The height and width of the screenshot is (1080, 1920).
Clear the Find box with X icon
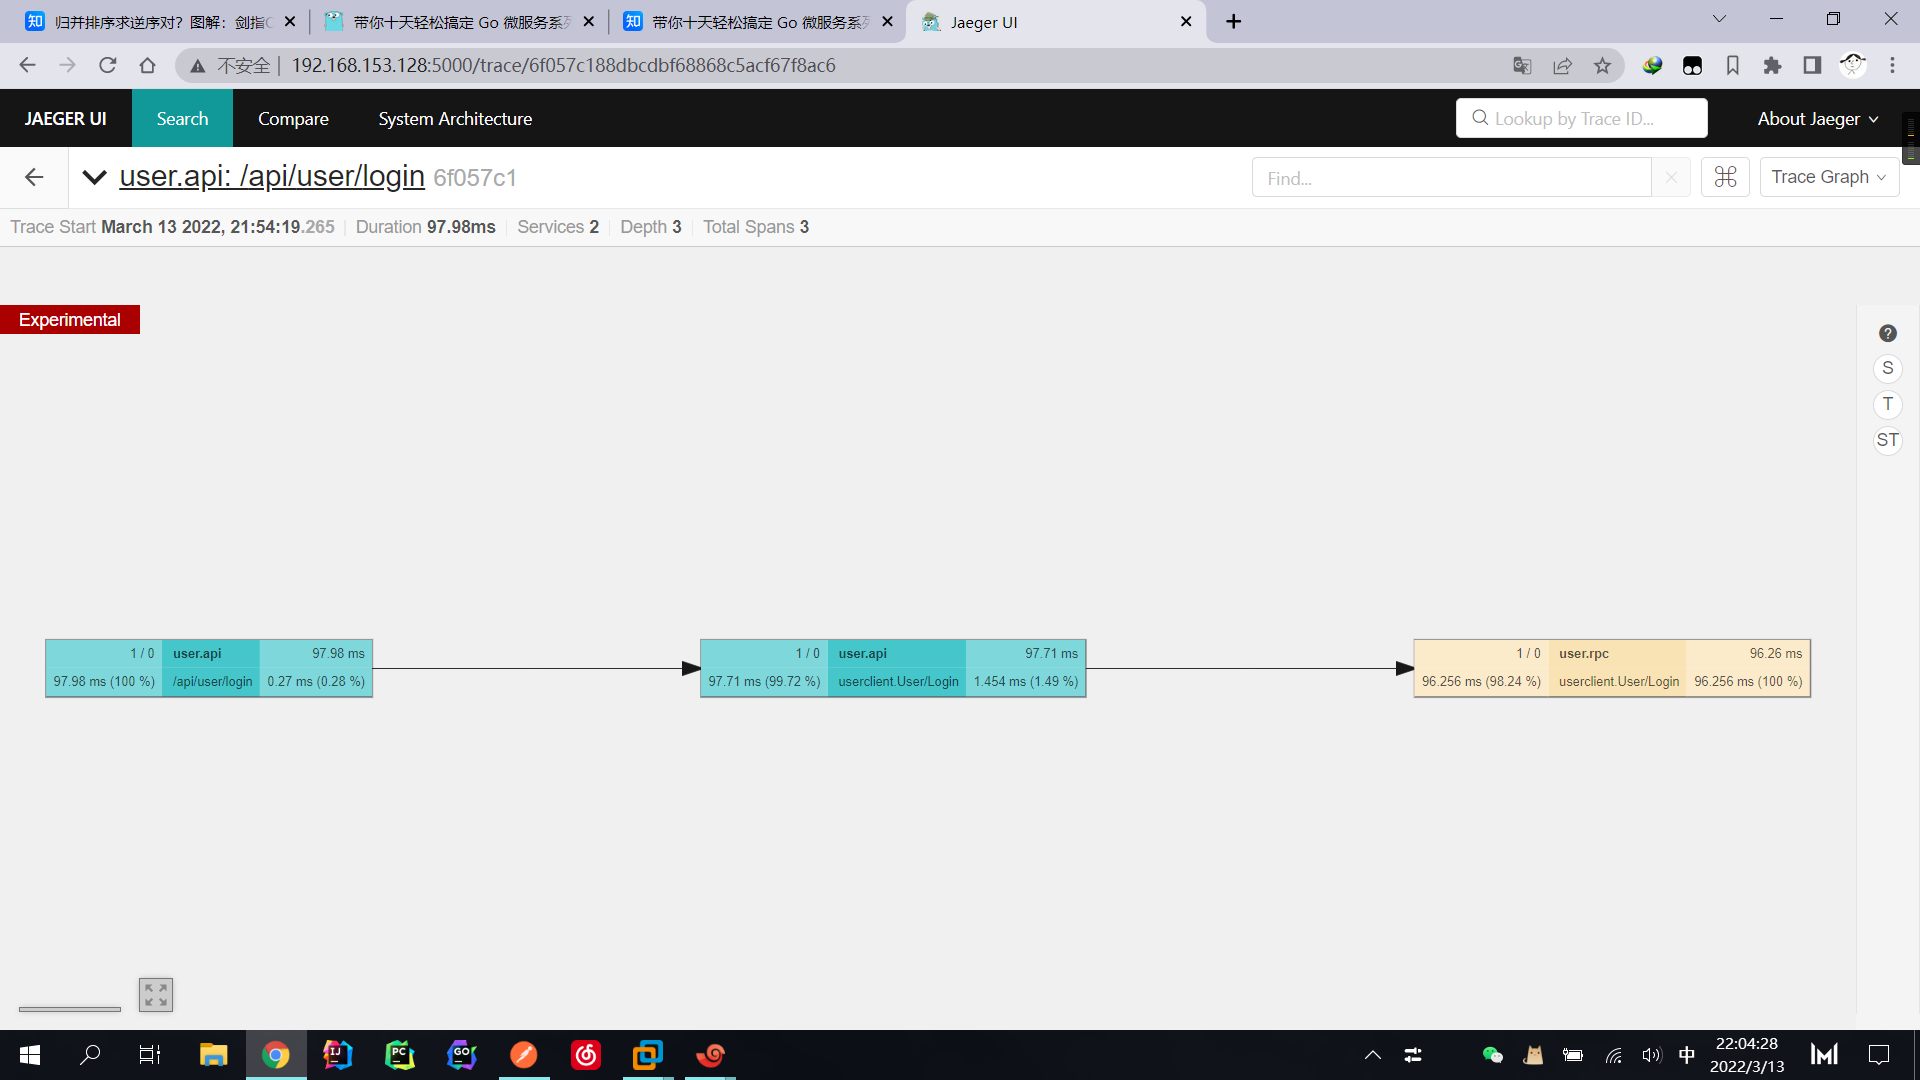tap(1670, 178)
